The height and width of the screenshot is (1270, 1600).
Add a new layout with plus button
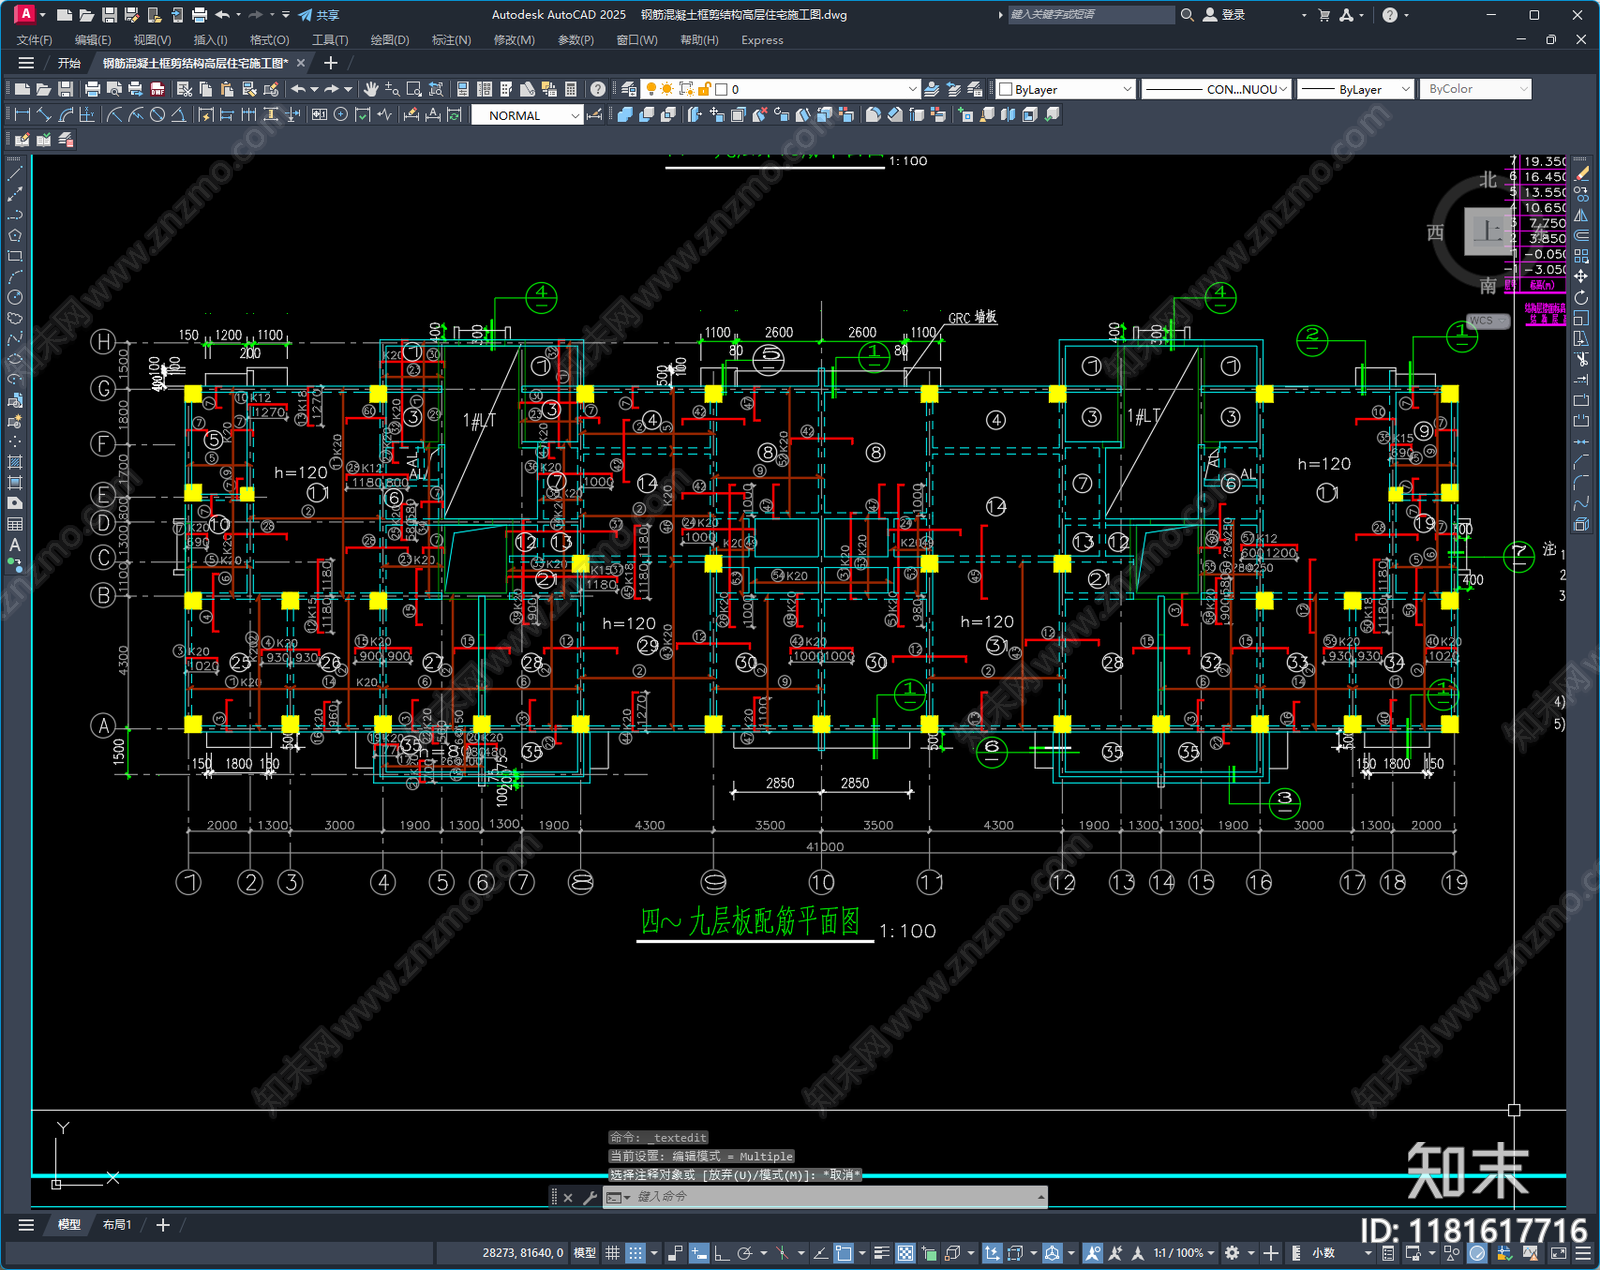pyautogui.click(x=163, y=1224)
